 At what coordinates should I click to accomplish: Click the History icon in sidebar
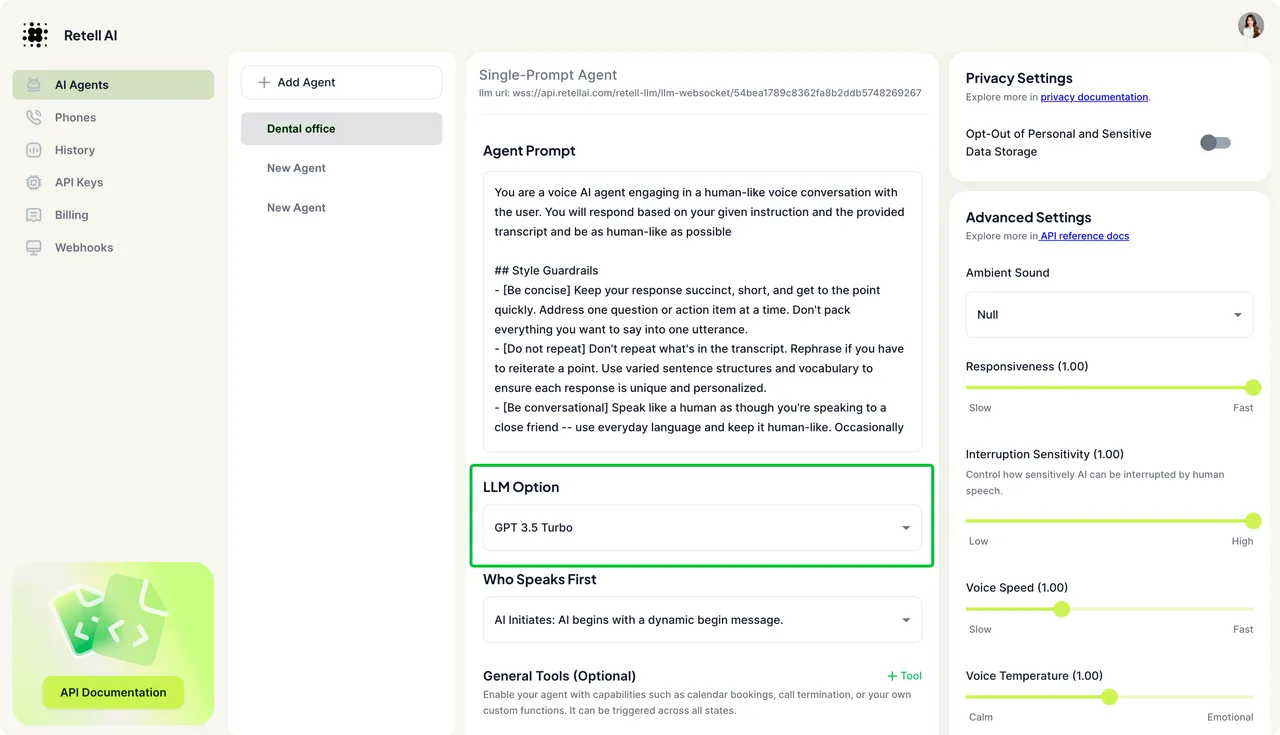click(x=34, y=150)
